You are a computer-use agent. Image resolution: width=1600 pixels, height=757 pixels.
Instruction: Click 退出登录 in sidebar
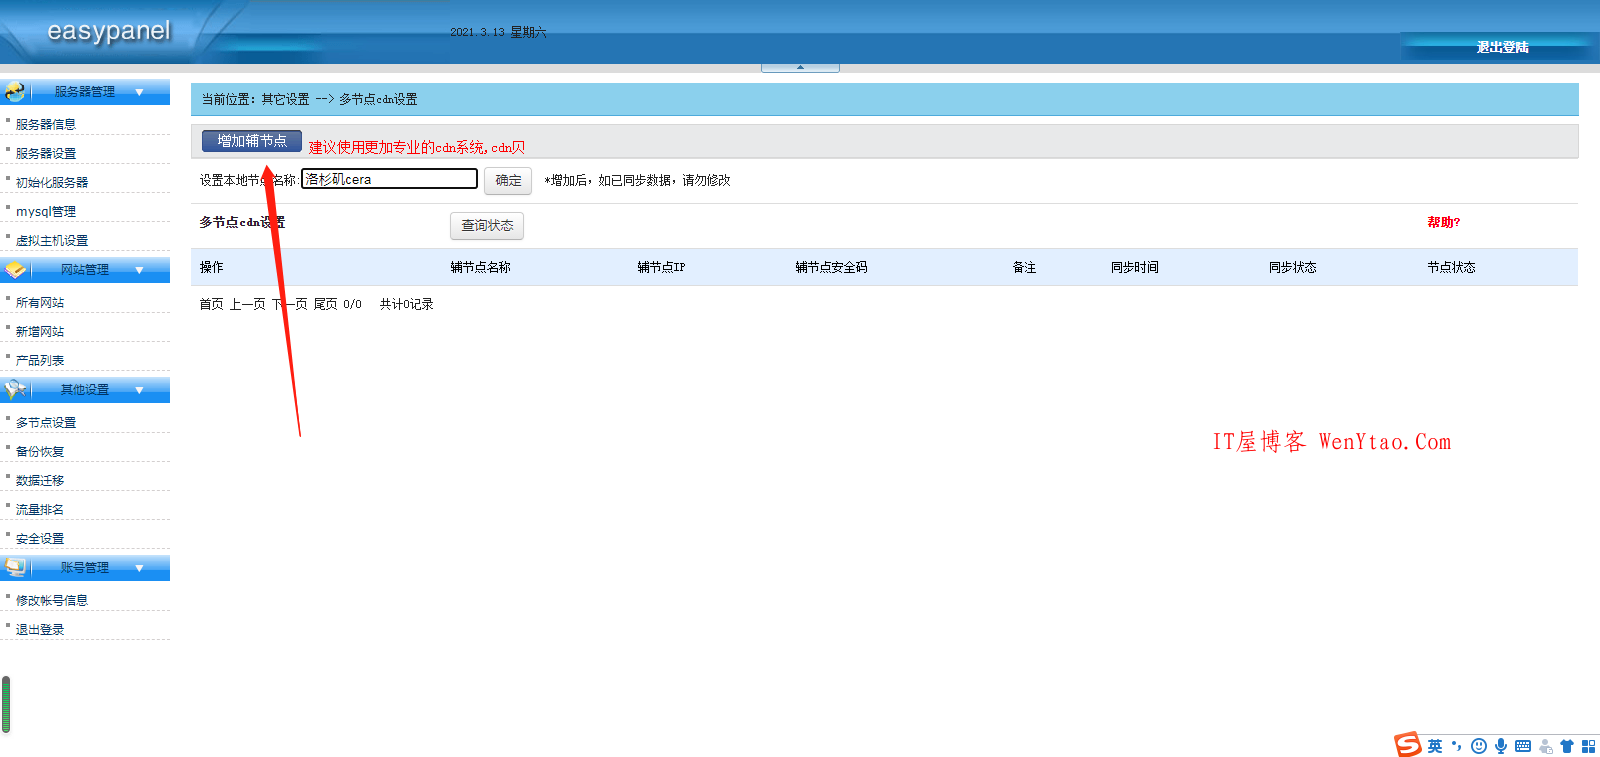click(x=40, y=630)
